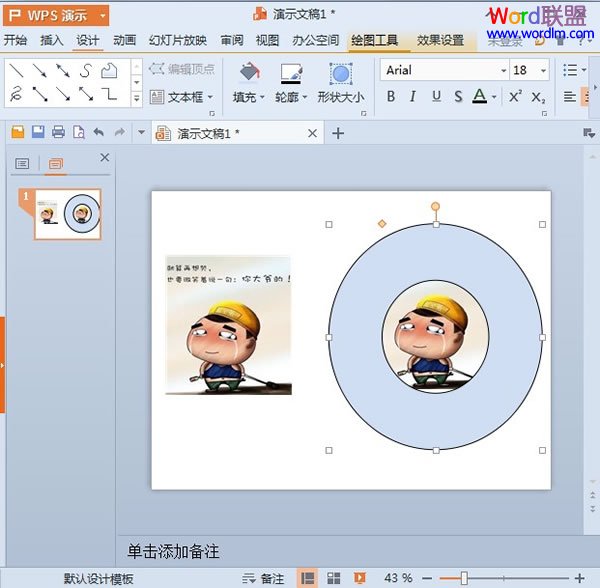Open the font color dropdown arrow
This screenshot has width=600, height=588.
click(x=494, y=97)
